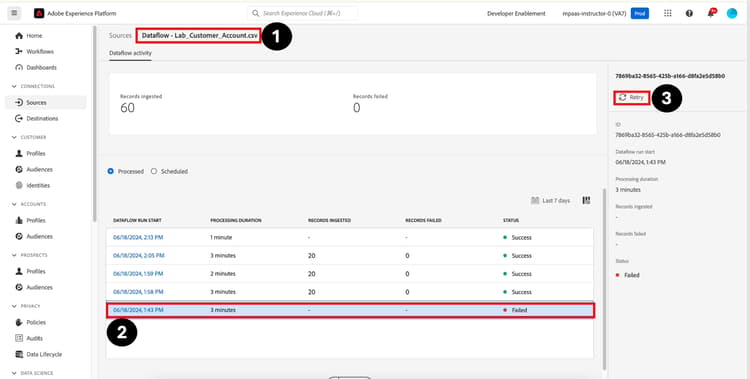Viewport: 750px width, 379px height.
Task: Sort by Dataflow Run Start column header
Action: [x=137, y=221]
